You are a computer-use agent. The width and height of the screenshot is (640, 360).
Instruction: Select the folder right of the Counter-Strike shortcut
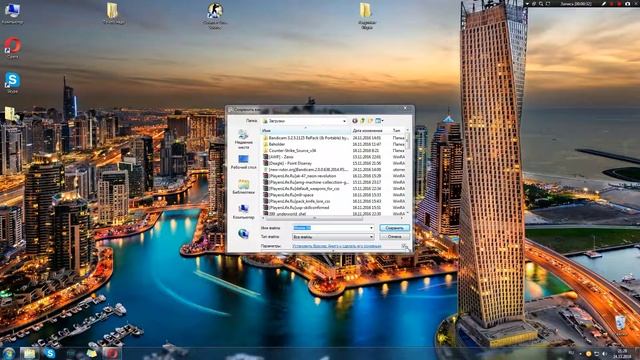[x=366, y=16]
